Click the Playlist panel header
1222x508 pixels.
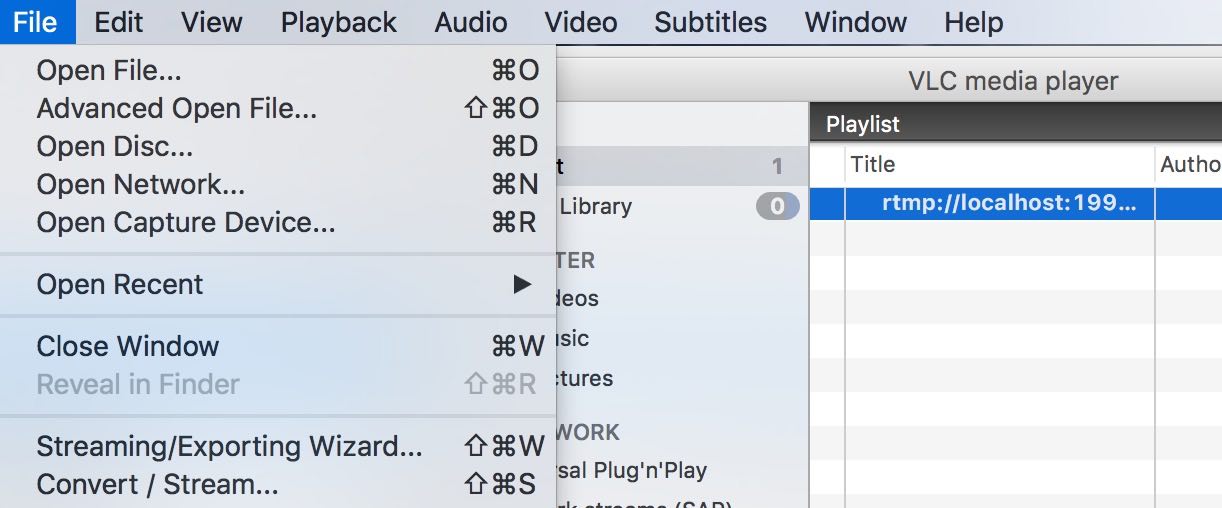tap(1015, 124)
